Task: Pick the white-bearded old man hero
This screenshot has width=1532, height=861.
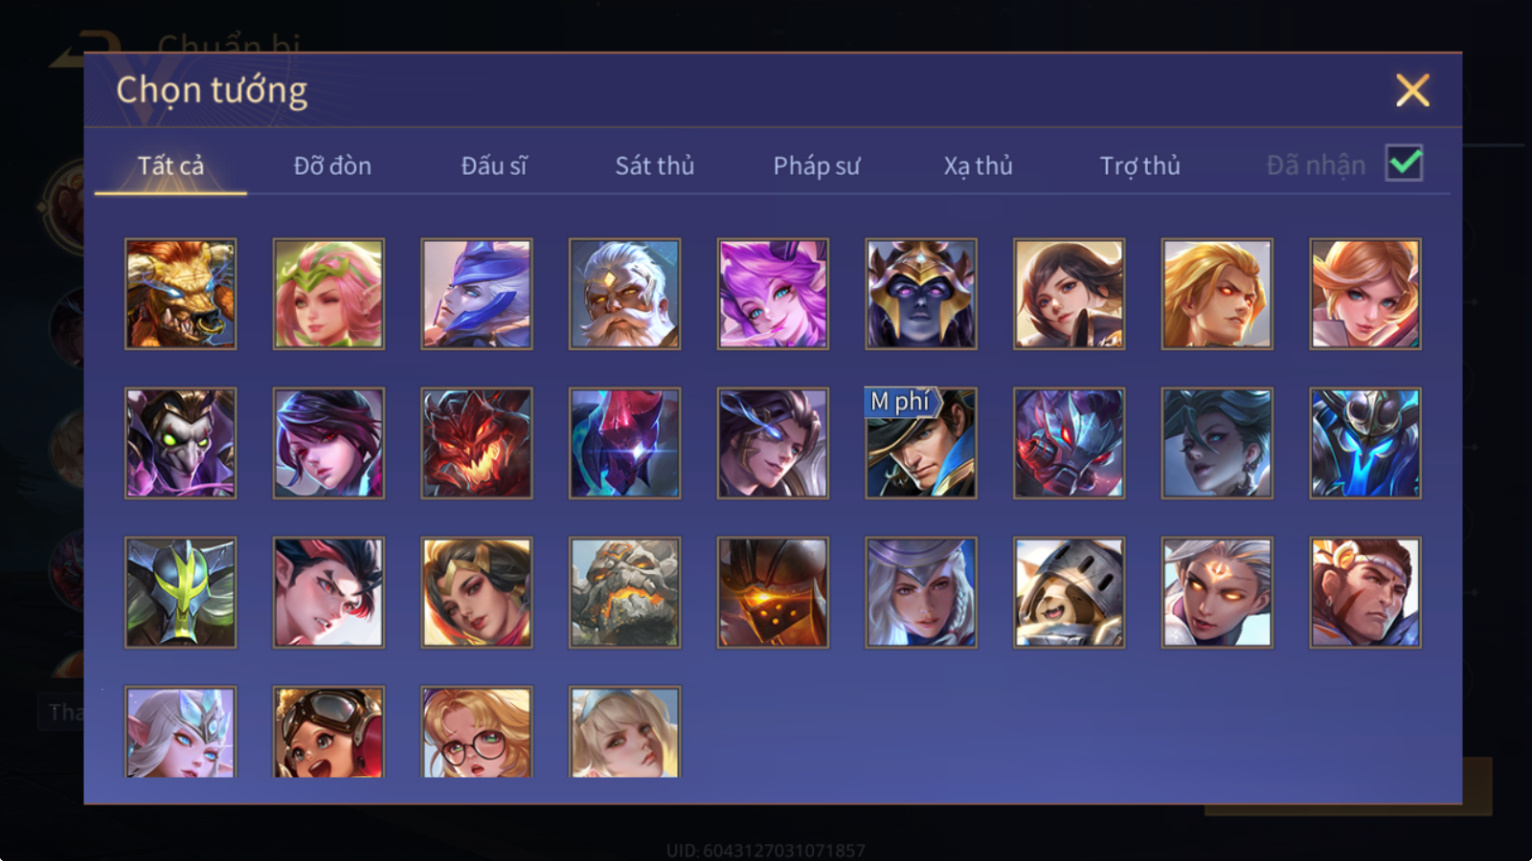Action: point(624,294)
